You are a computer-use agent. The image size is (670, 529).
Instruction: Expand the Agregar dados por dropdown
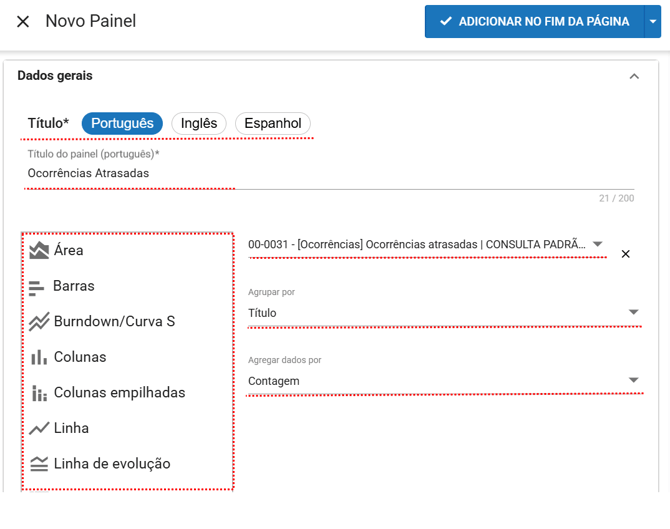click(633, 380)
